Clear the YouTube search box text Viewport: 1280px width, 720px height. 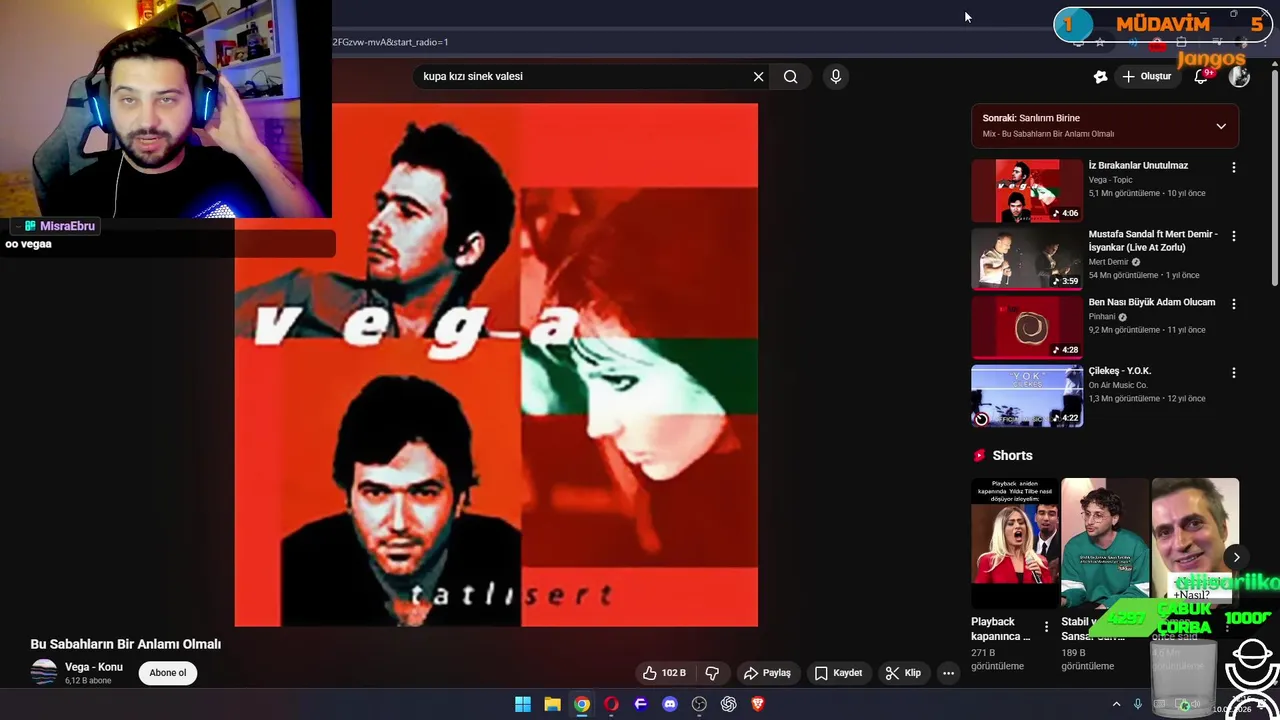coord(758,76)
